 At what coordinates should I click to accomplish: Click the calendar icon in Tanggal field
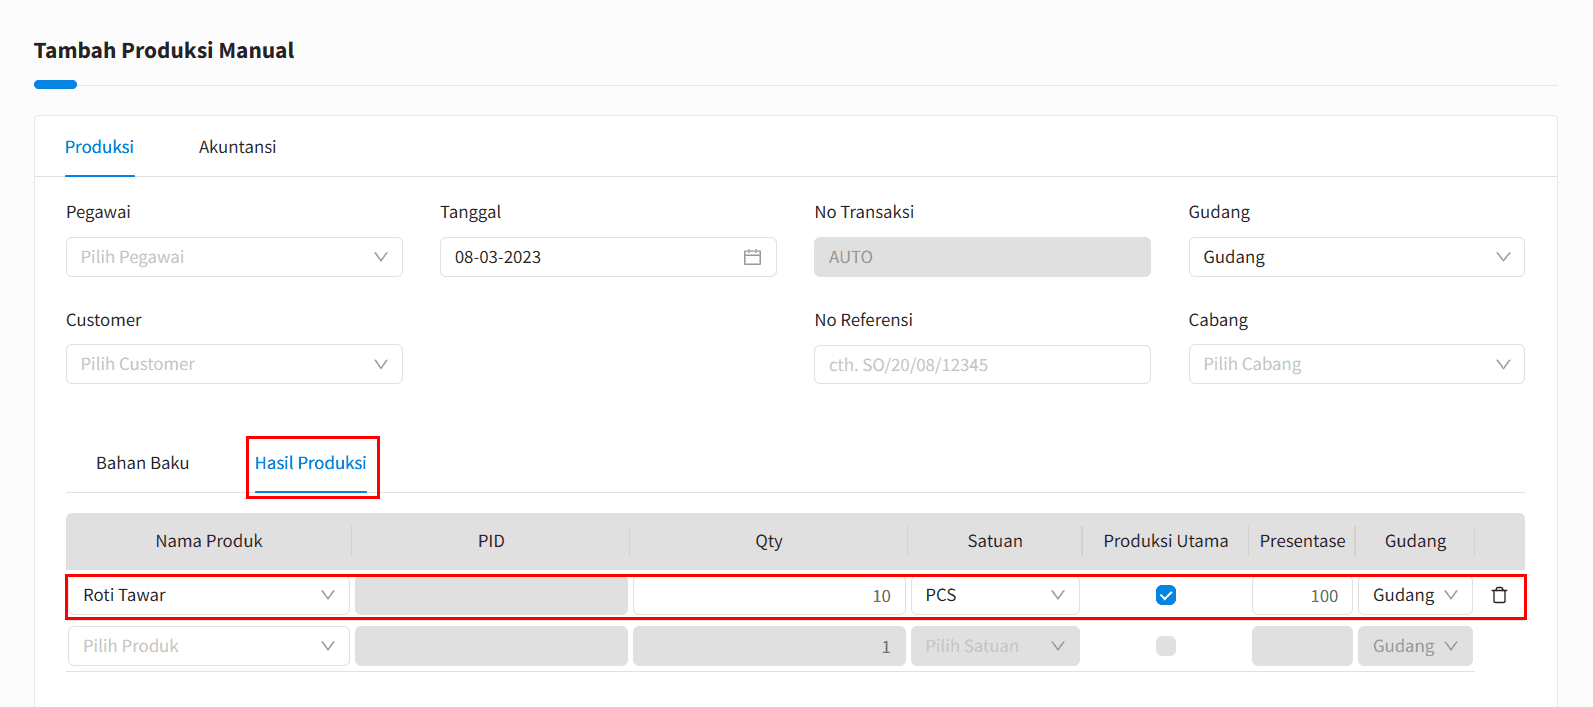(752, 257)
